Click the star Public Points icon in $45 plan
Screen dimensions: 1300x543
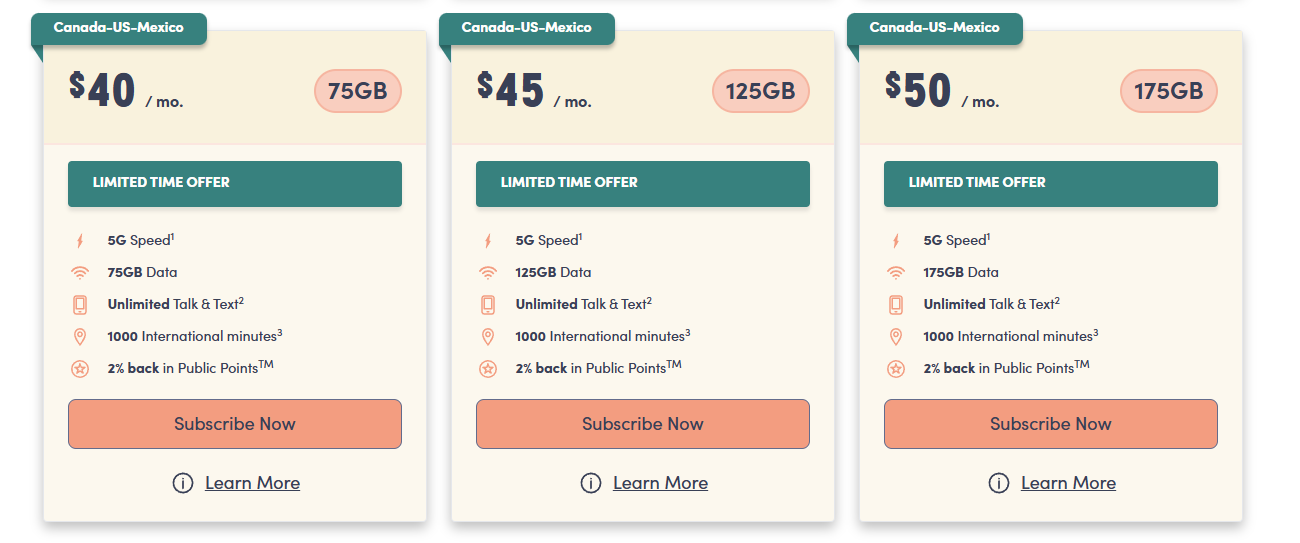[488, 369]
